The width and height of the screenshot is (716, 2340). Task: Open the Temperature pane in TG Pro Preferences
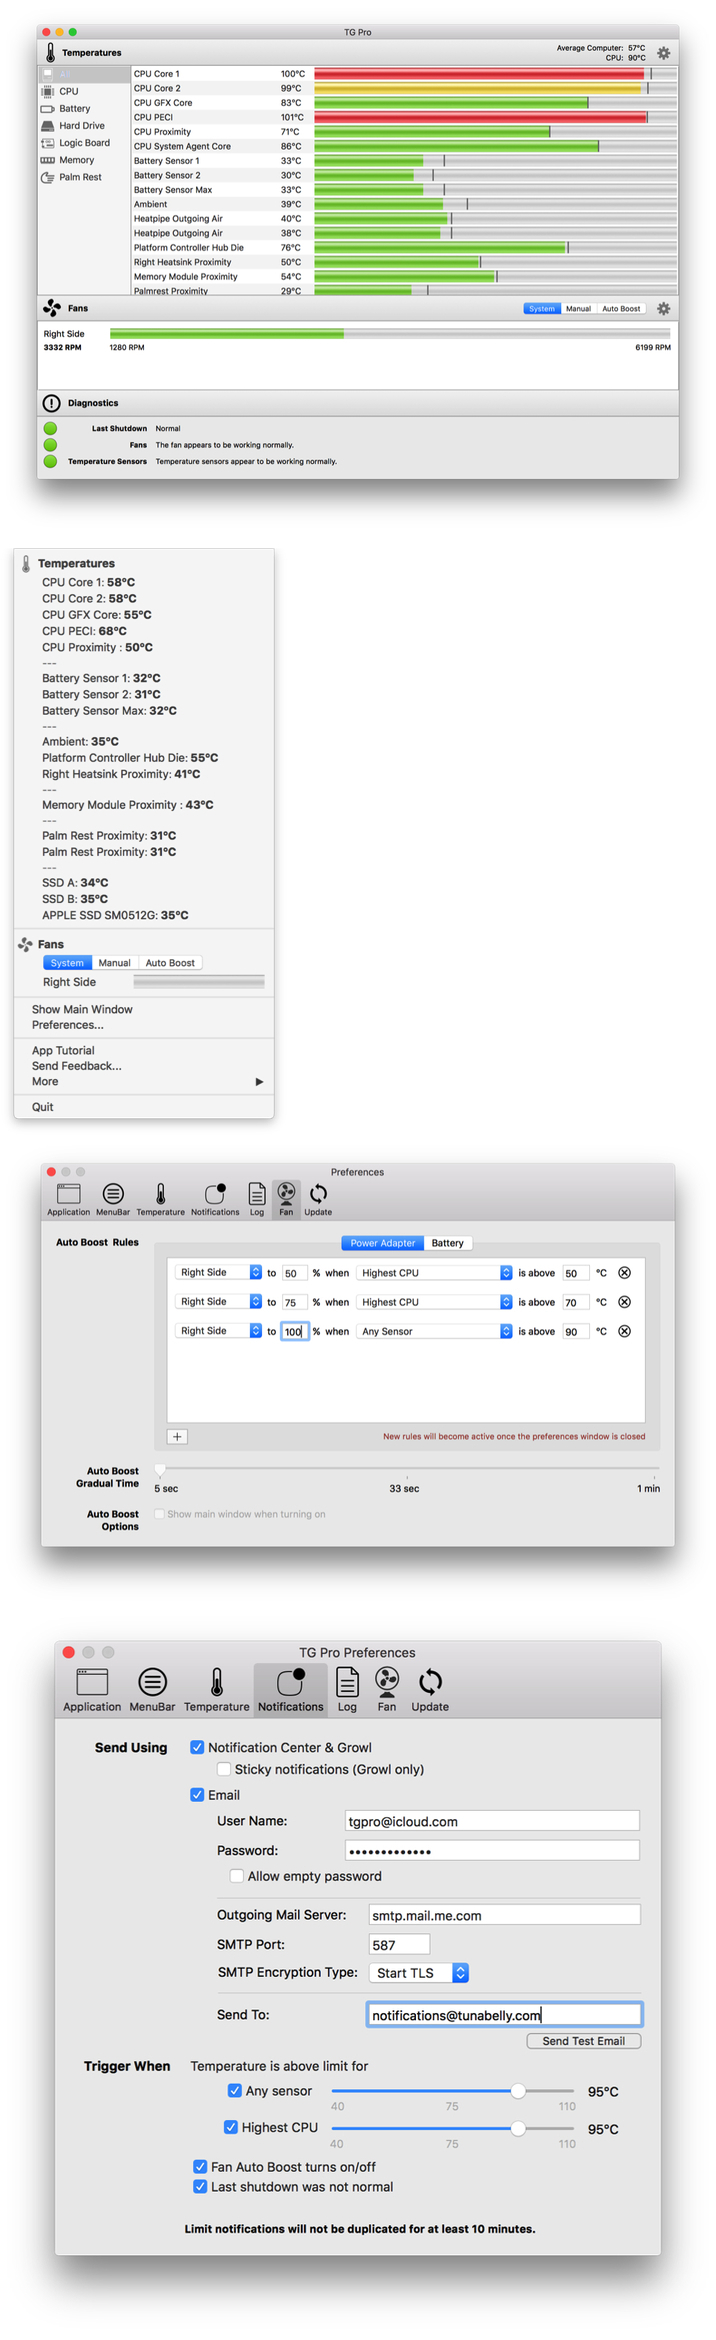pyautogui.click(x=216, y=1690)
